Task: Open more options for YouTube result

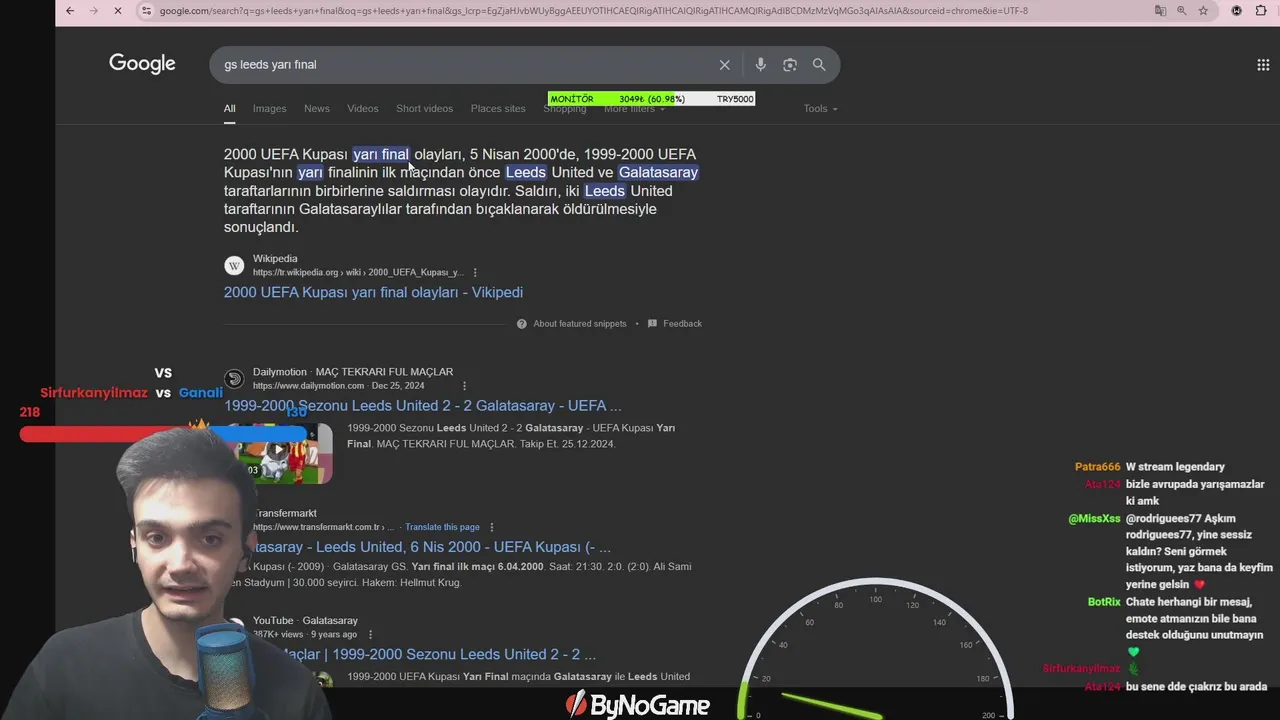Action: 370,634
